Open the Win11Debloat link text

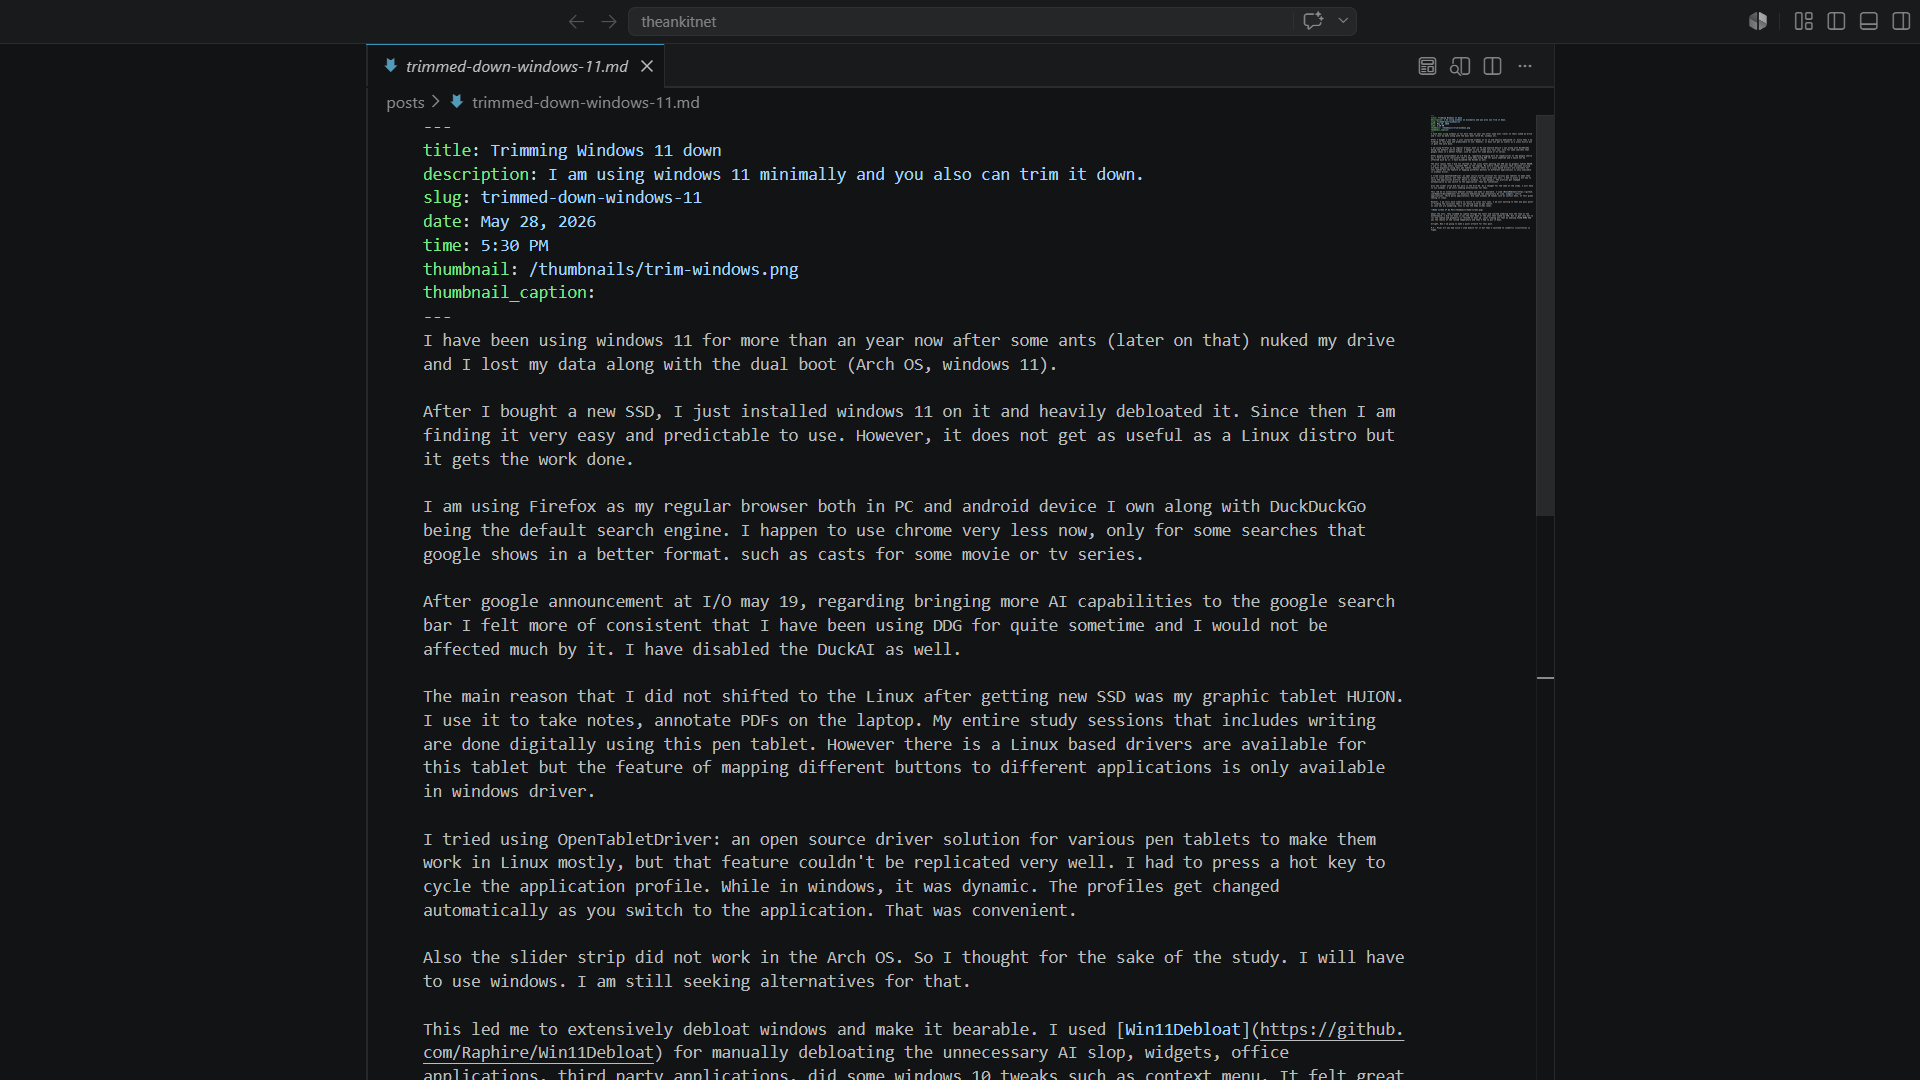(x=1182, y=1029)
